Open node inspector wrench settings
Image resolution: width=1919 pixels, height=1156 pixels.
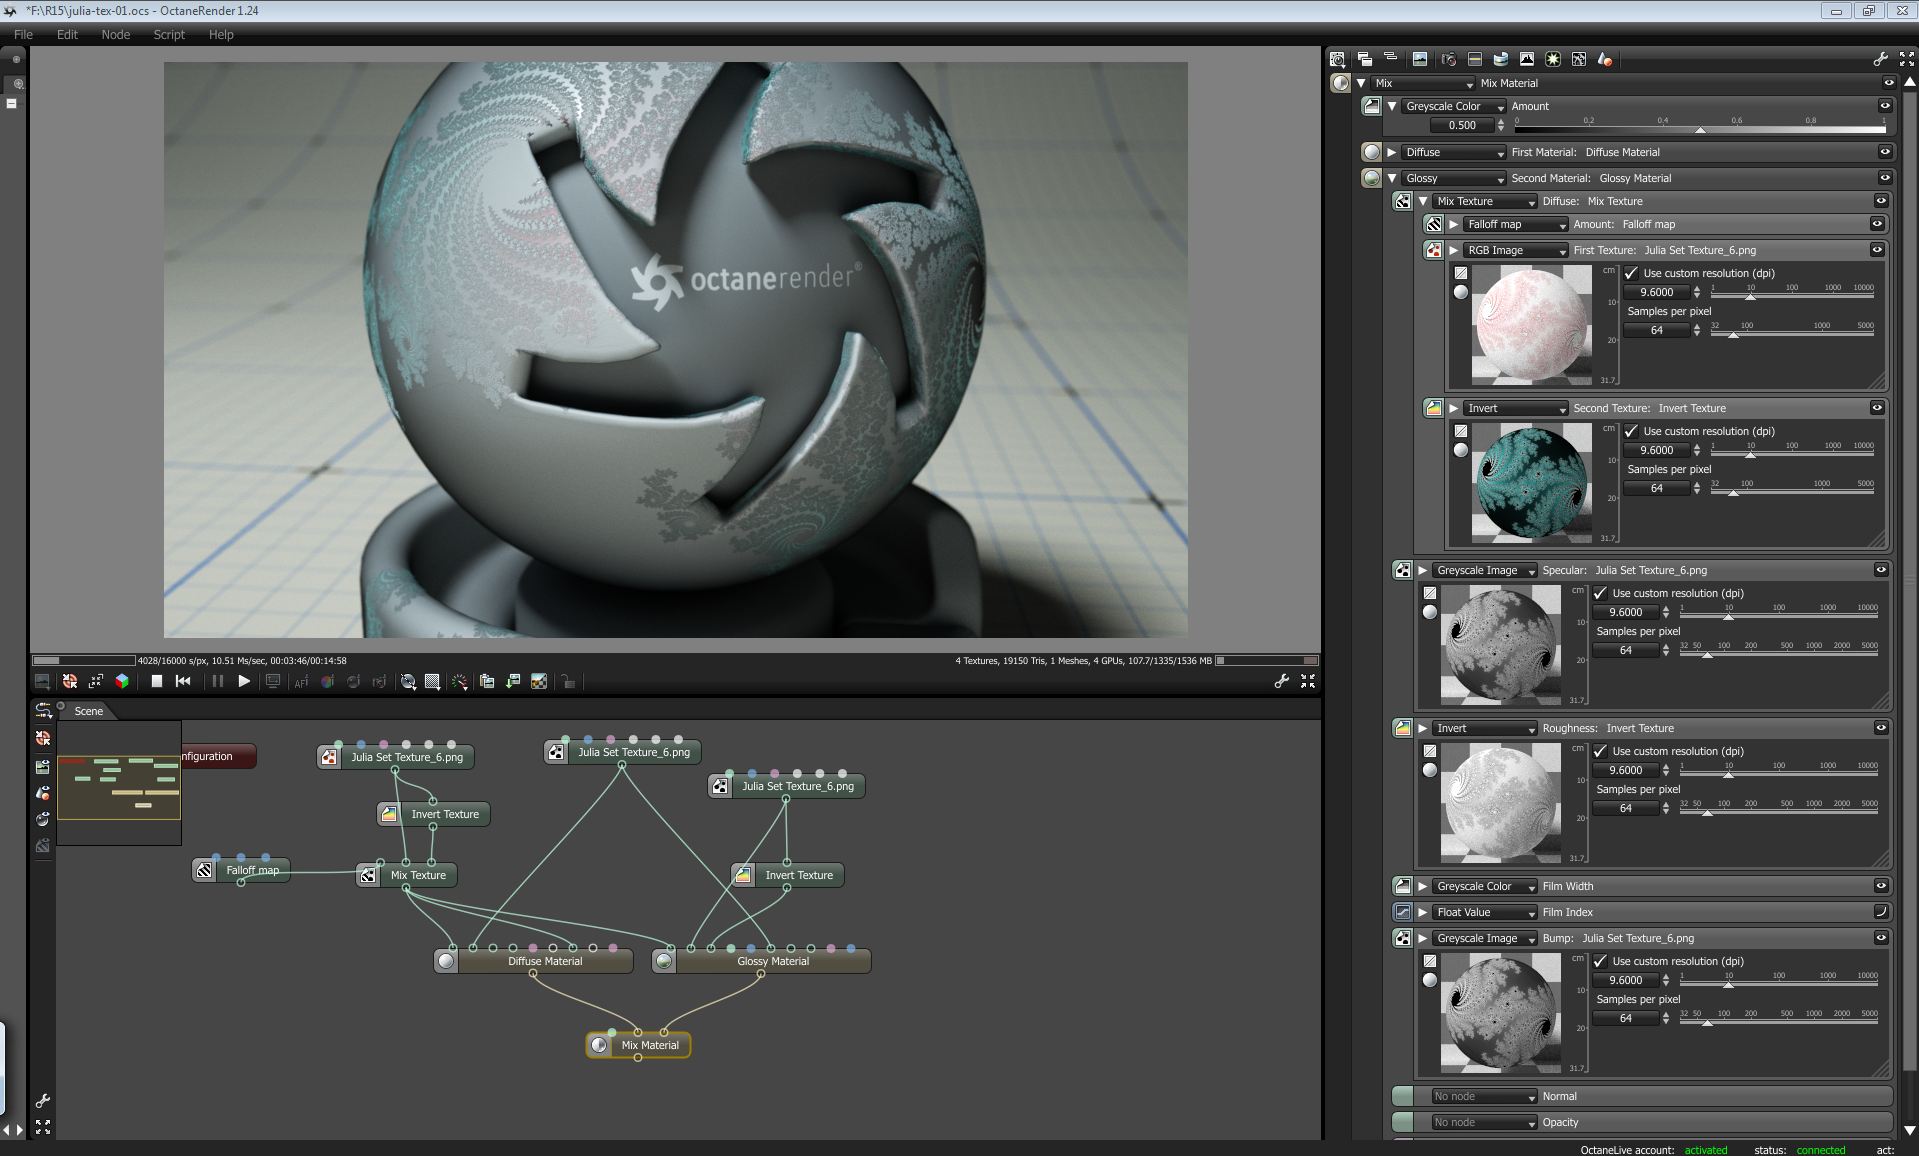(x=1880, y=59)
